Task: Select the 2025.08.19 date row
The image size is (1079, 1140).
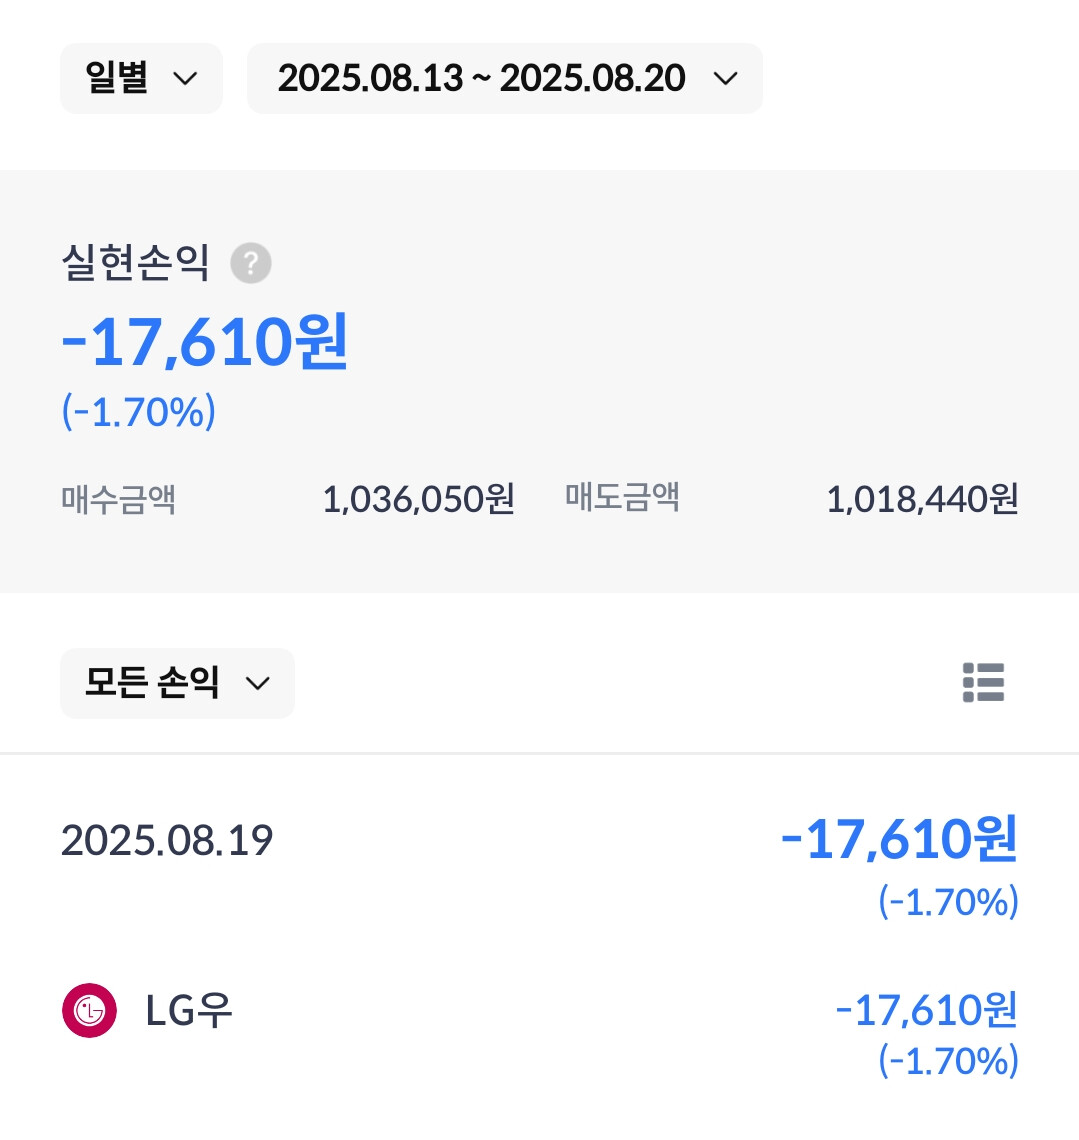Action: 167,841
